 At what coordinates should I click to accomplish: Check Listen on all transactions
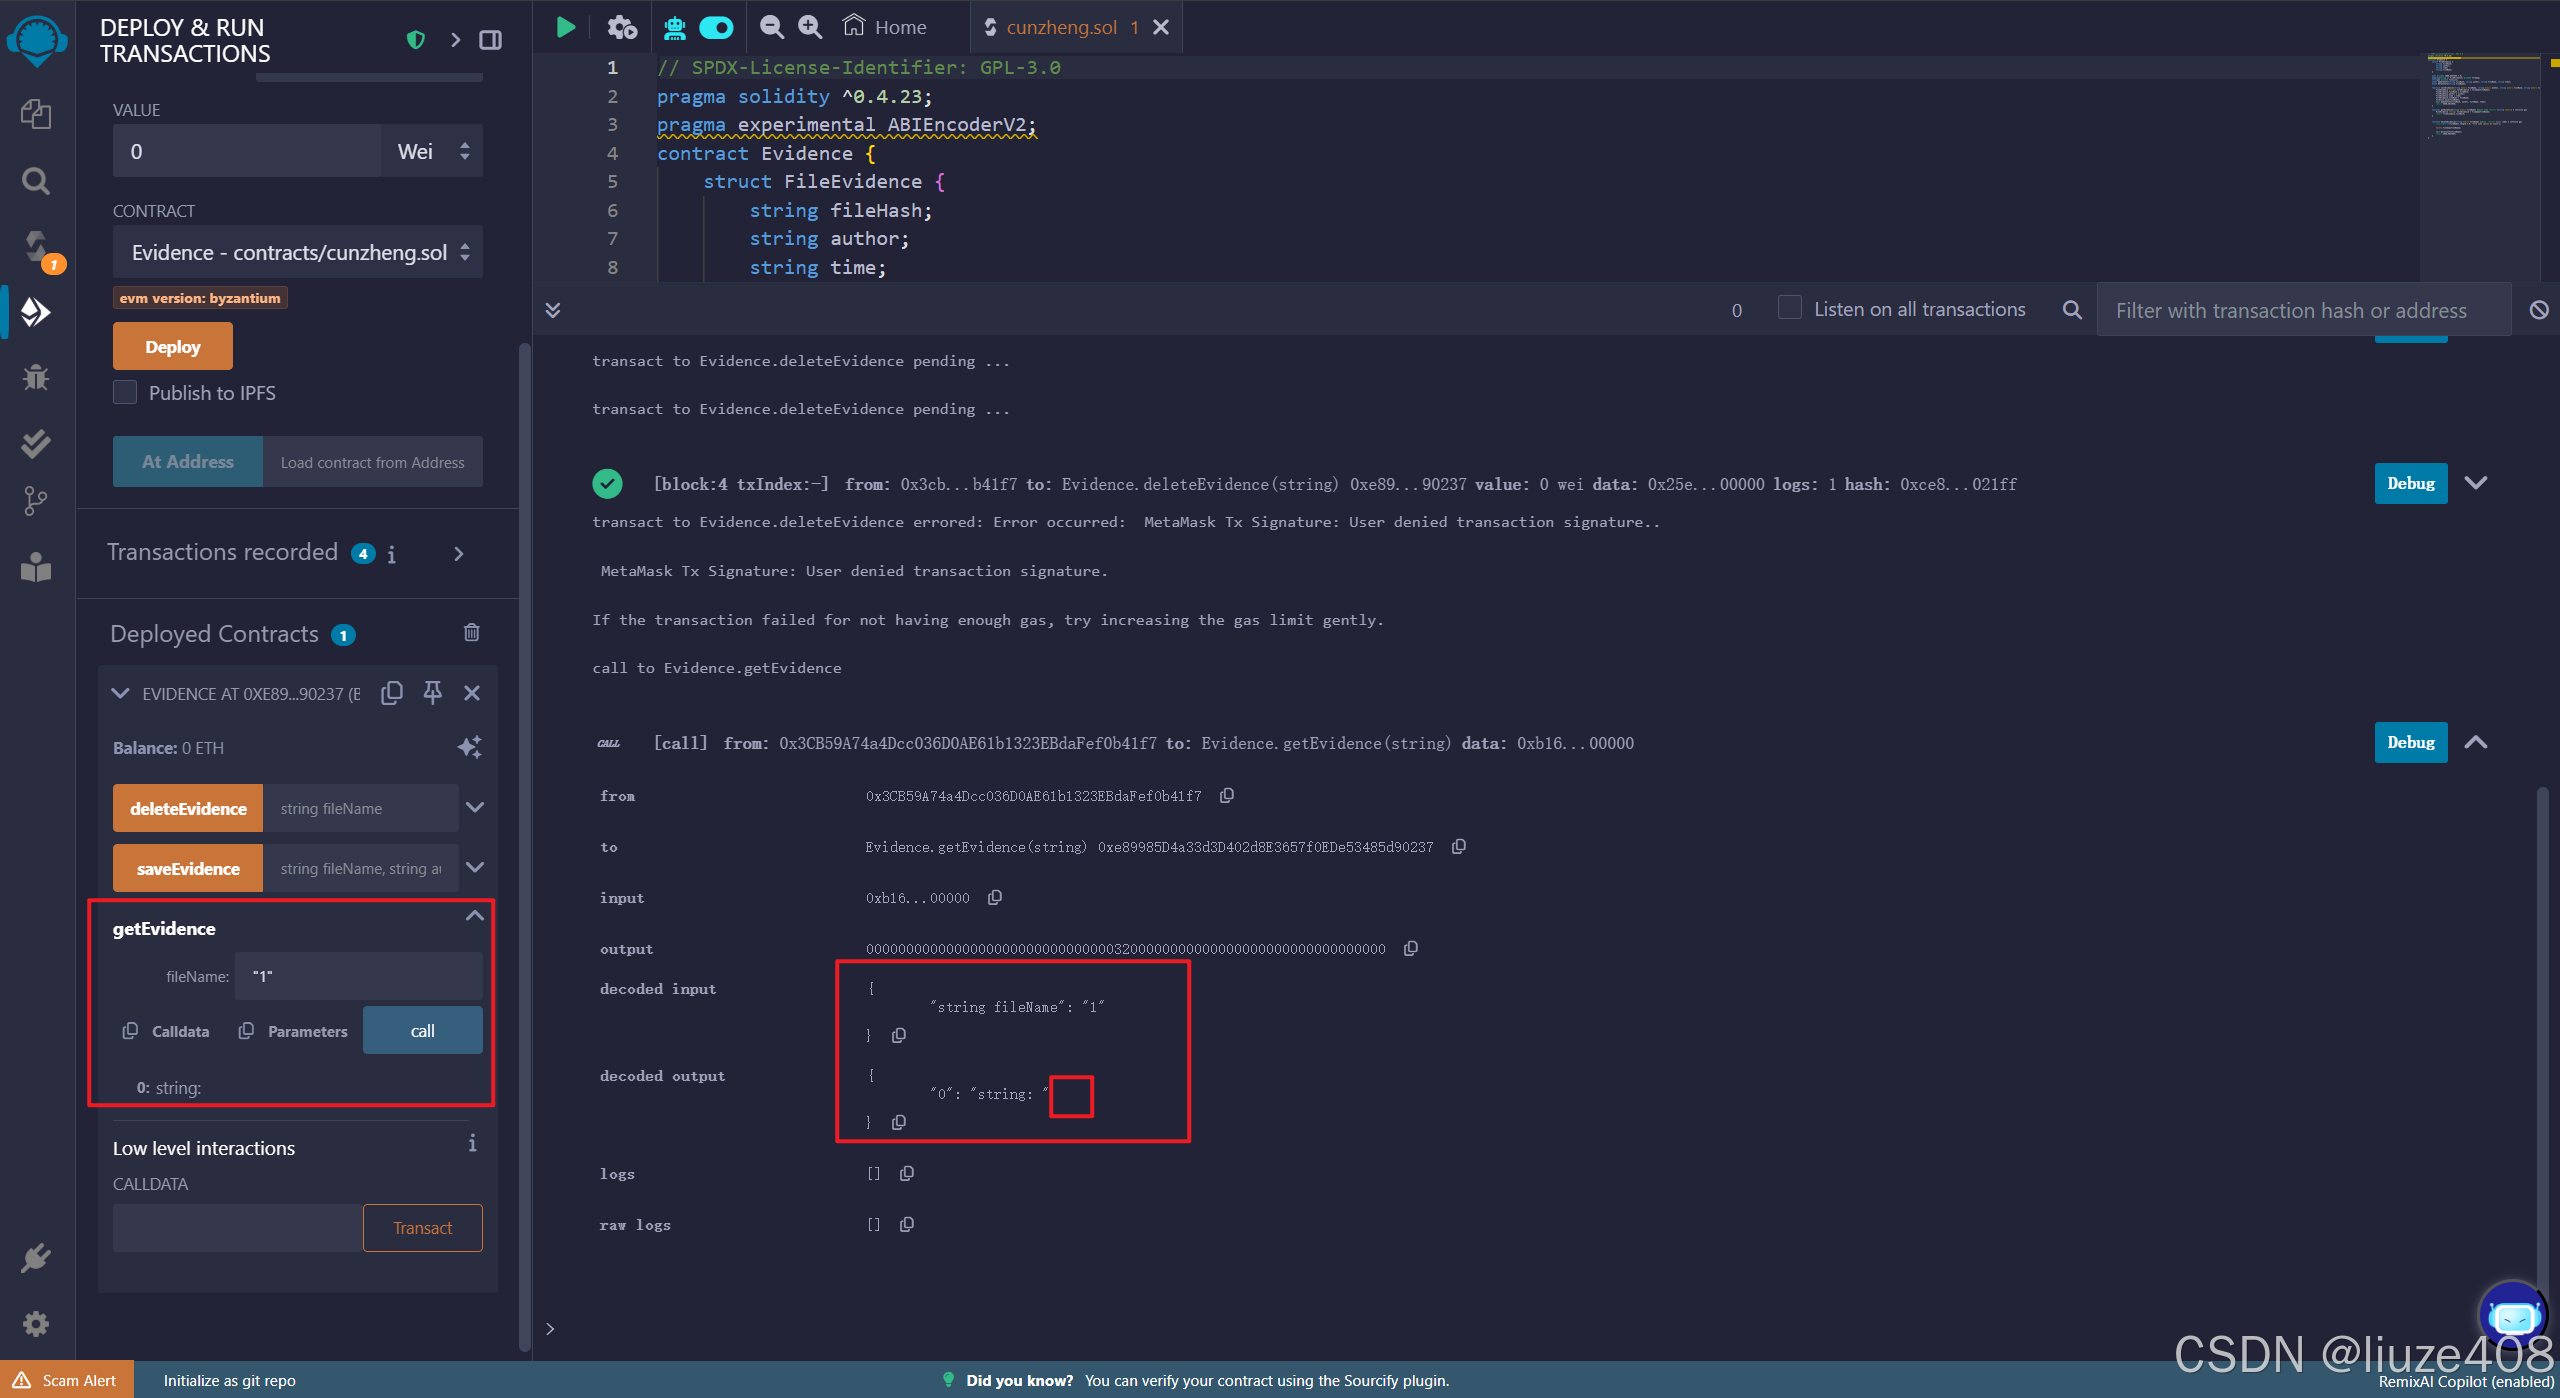click(x=1789, y=308)
